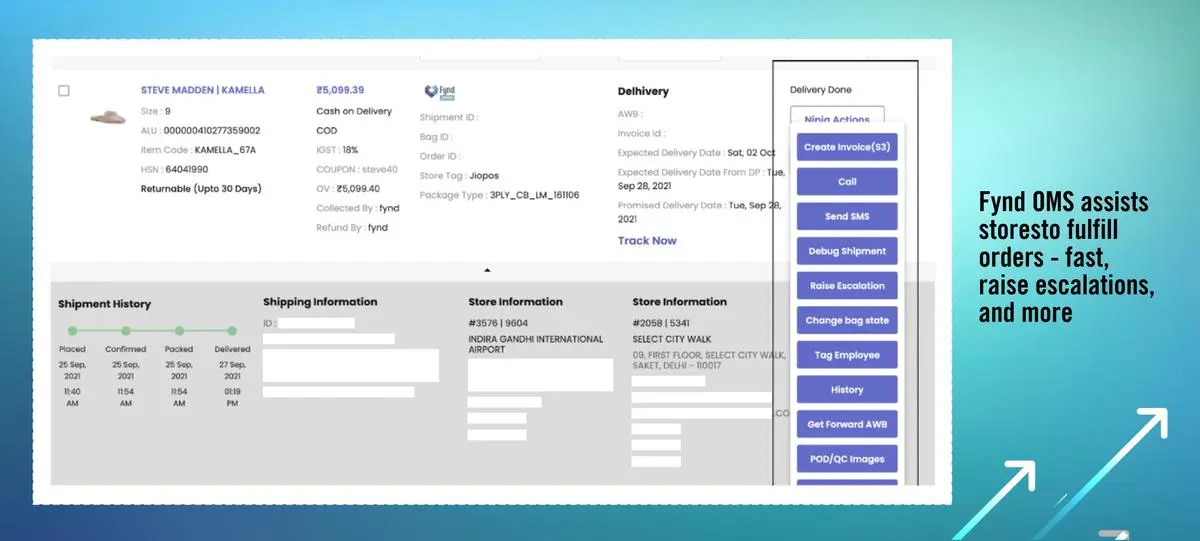
Task: Click the Shipping Information heading
Action: pyautogui.click(x=320, y=301)
